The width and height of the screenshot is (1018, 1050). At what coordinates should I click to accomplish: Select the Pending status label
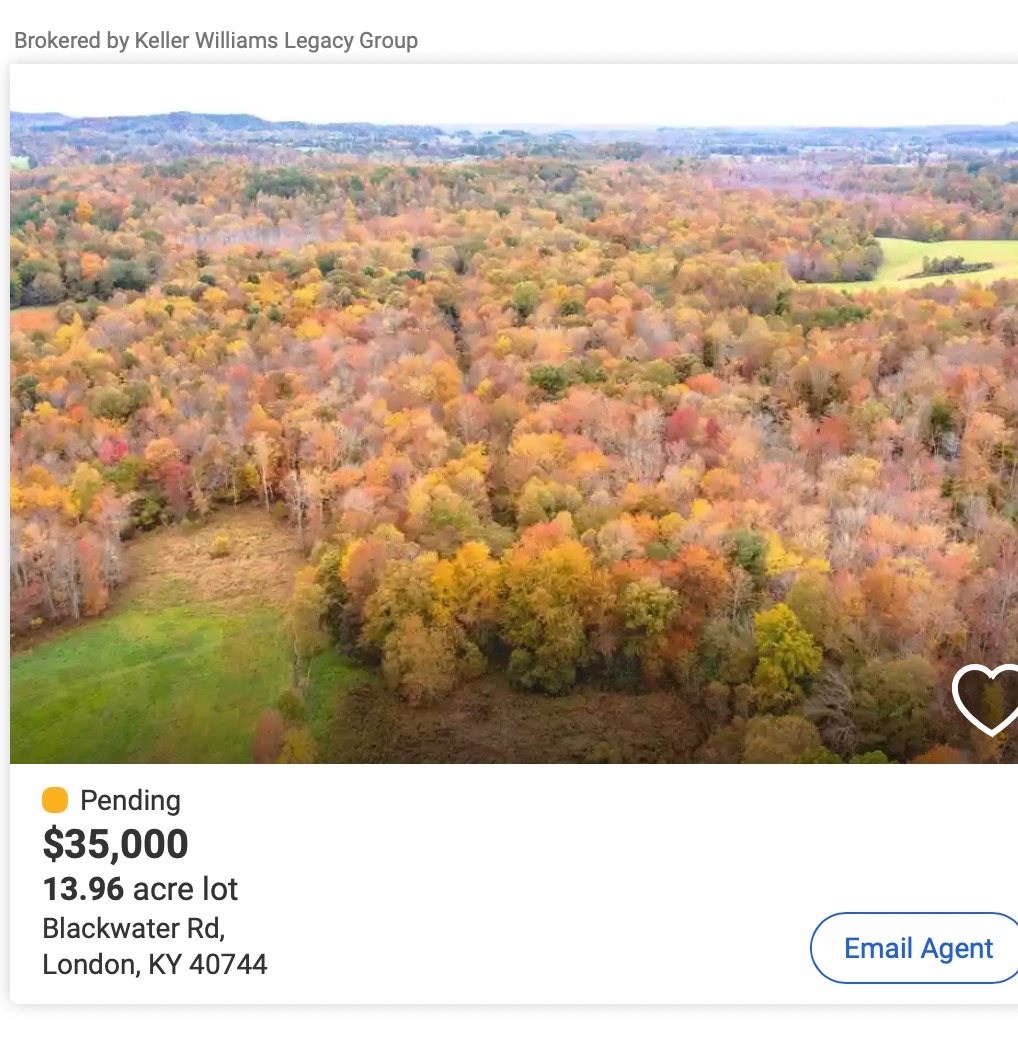[130, 800]
